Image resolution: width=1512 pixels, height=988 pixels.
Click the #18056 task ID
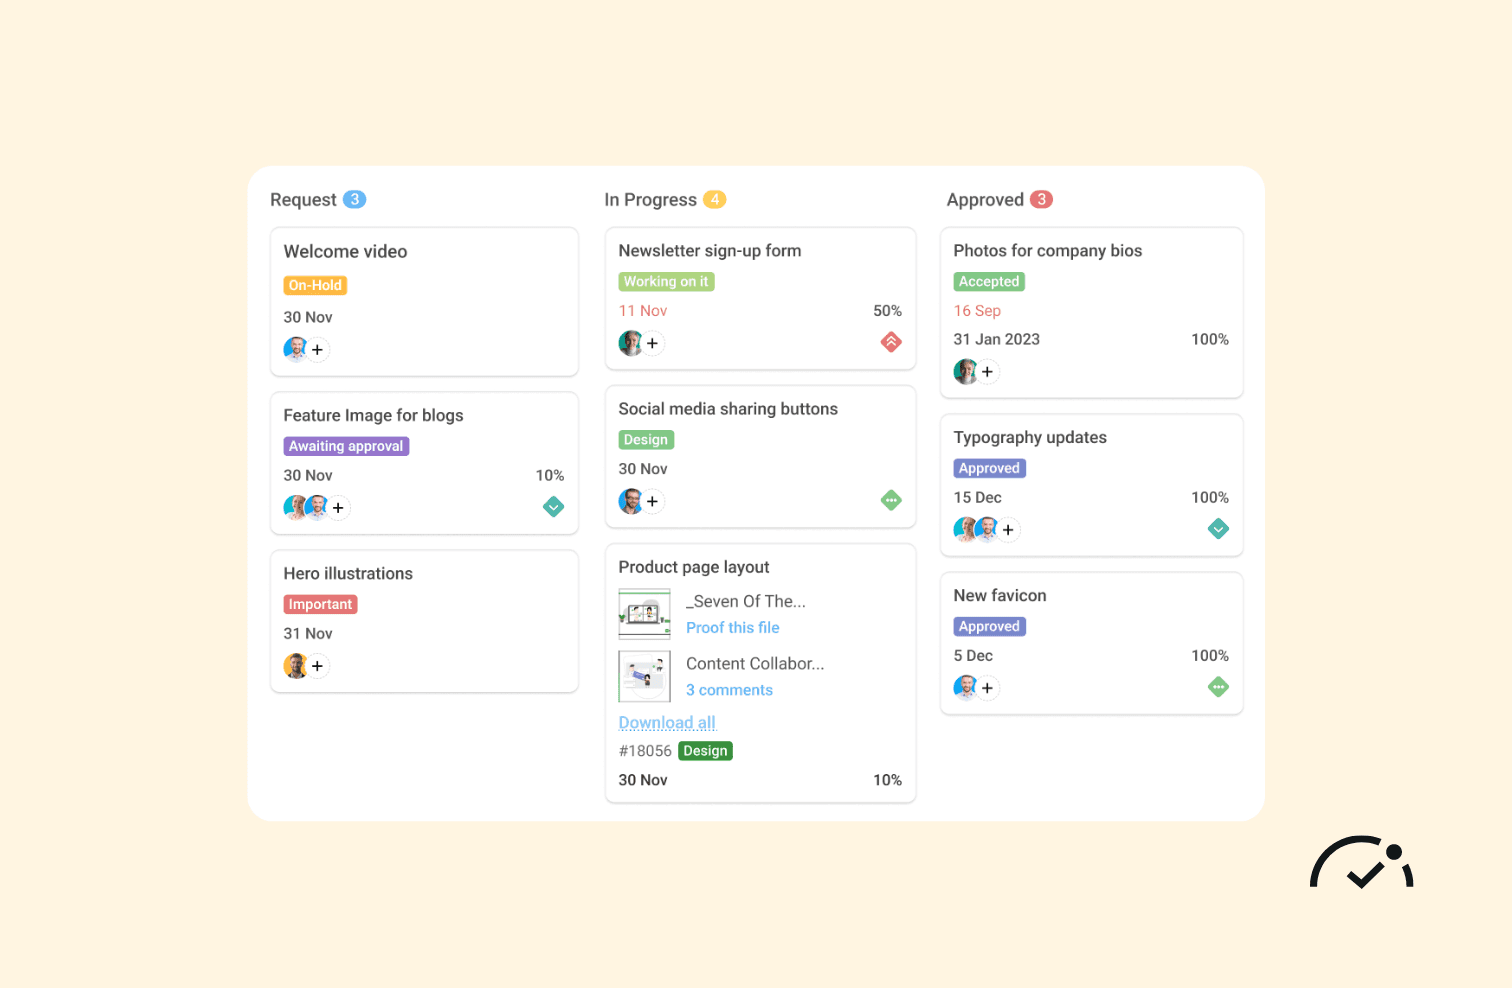click(645, 751)
